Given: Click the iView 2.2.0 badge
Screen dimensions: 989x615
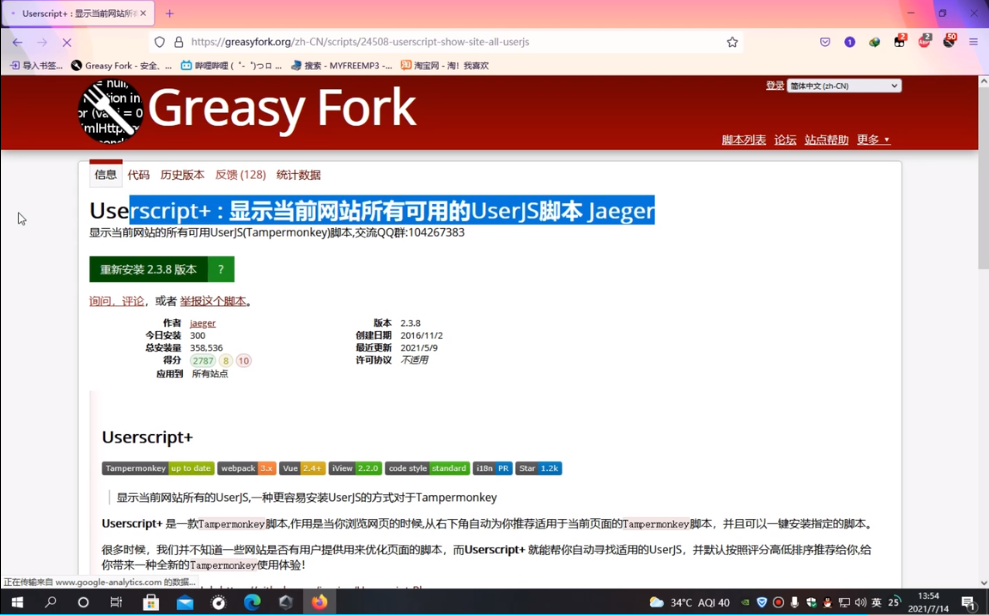Looking at the screenshot, I should click(355, 468).
